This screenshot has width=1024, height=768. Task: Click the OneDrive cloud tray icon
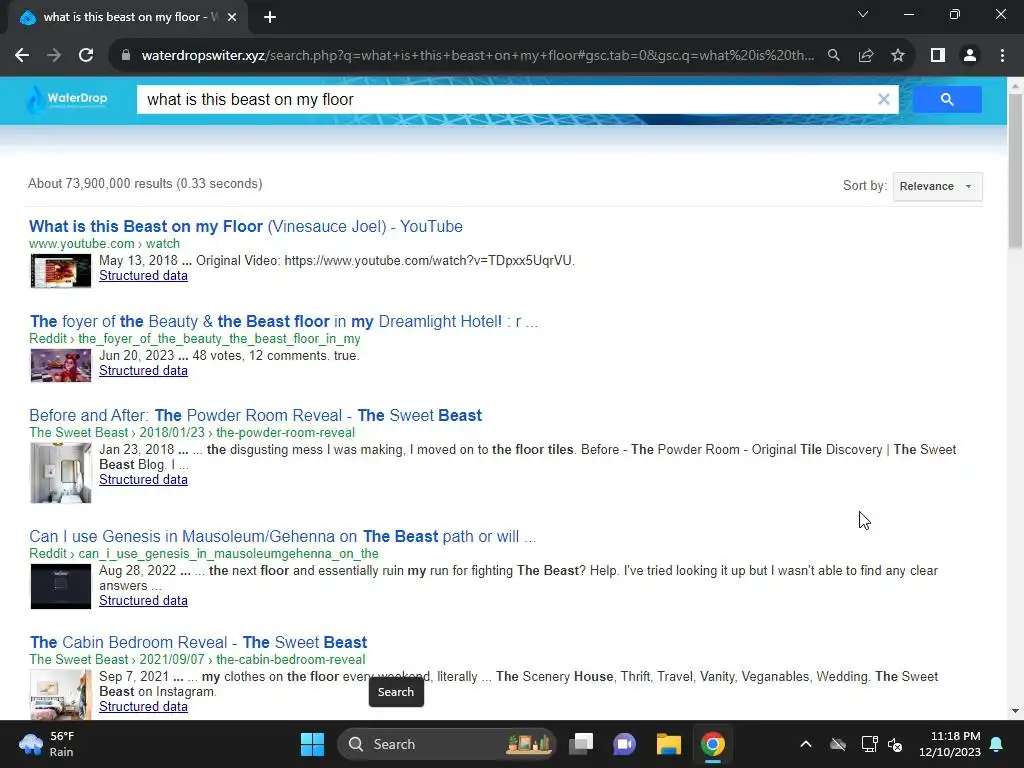pyautogui.click(x=838, y=744)
